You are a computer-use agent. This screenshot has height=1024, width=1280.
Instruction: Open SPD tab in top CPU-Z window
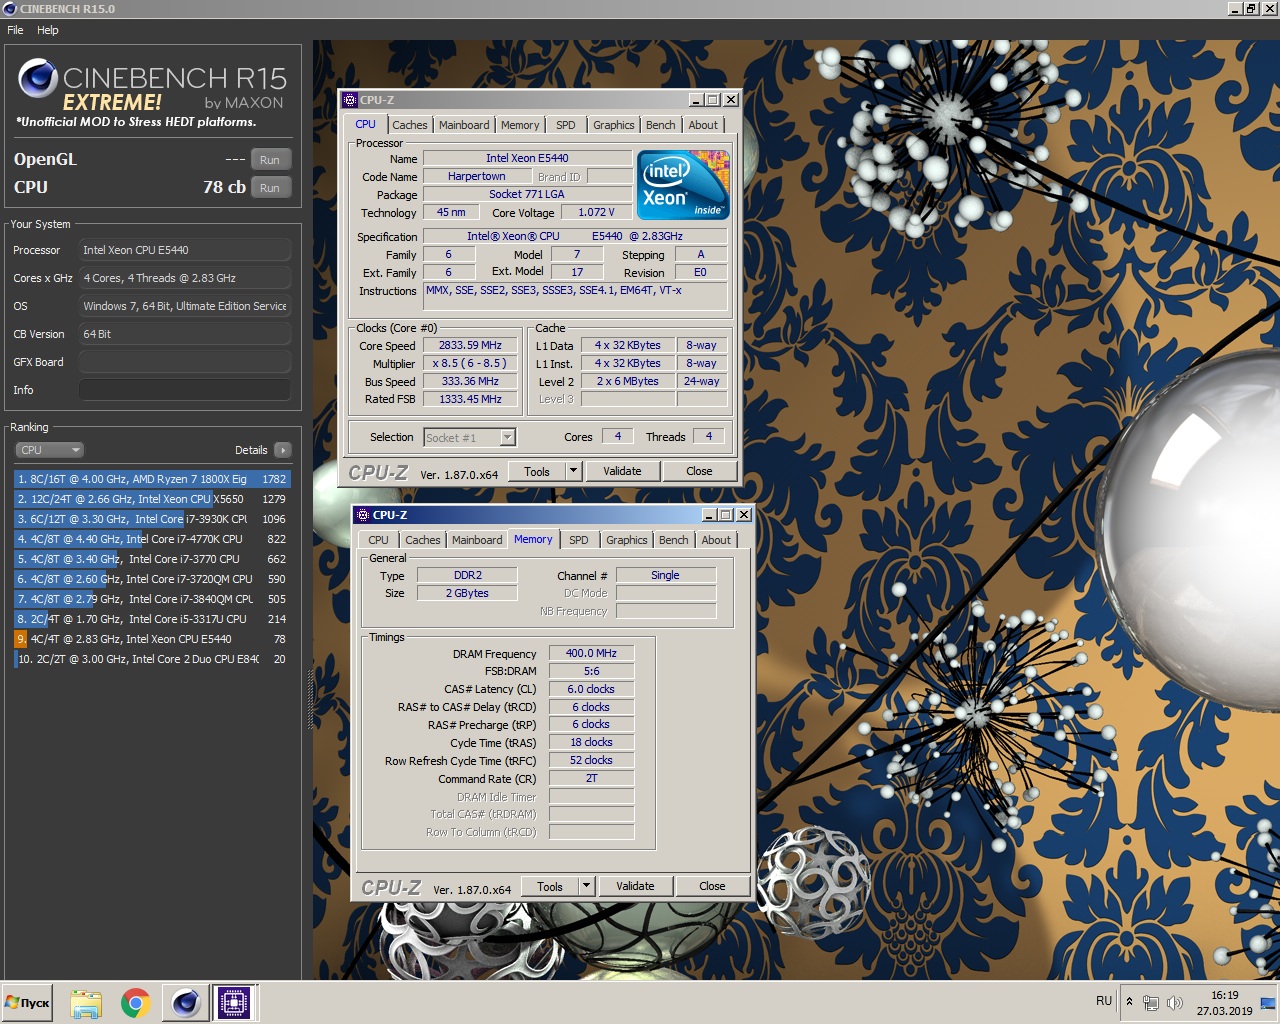566,125
